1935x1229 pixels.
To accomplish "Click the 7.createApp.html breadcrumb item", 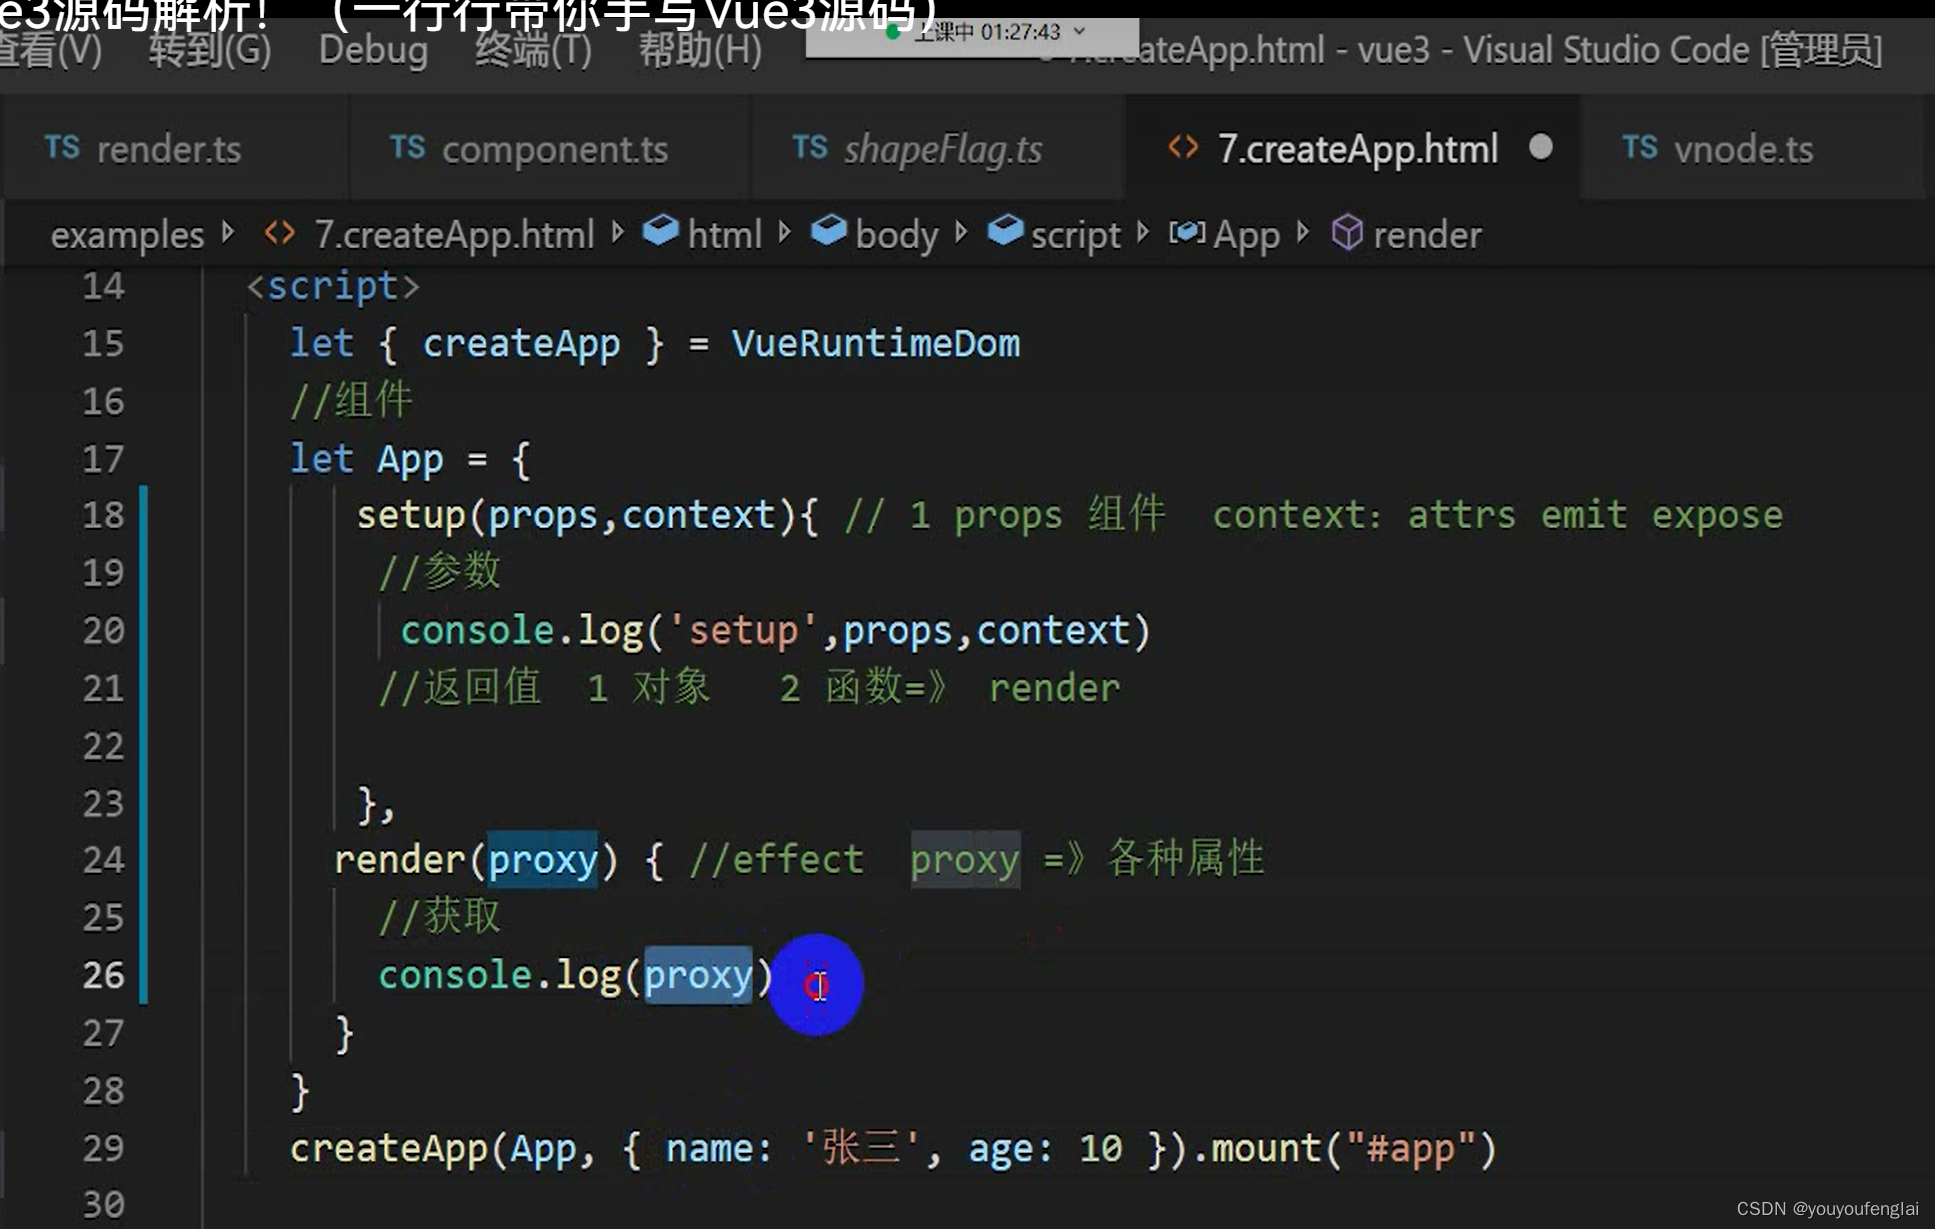I will pyautogui.click(x=454, y=235).
